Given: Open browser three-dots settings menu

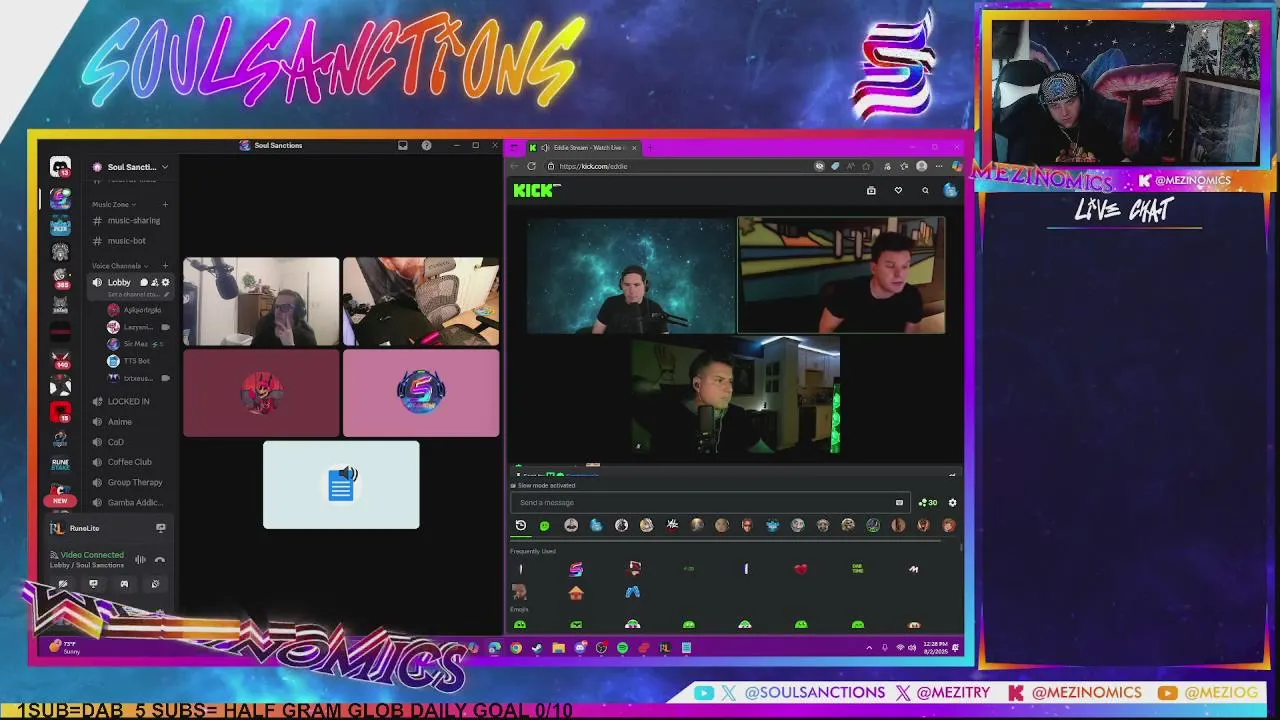Looking at the screenshot, I should pos(938,166).
